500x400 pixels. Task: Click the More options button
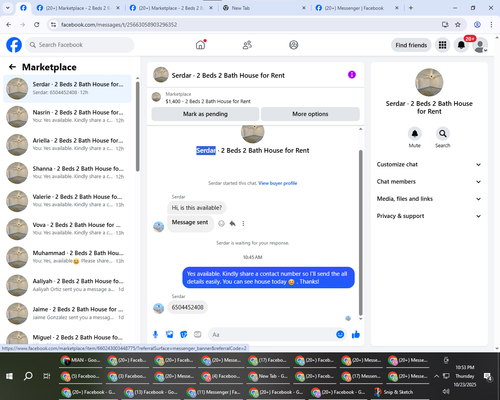click(310, 114)
